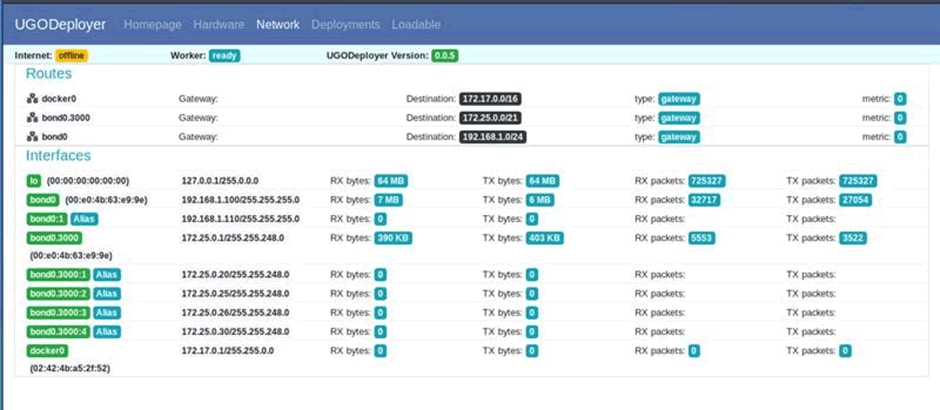Click the bond0:1 interface badge

pyautogui.click(x=47, y=219)
